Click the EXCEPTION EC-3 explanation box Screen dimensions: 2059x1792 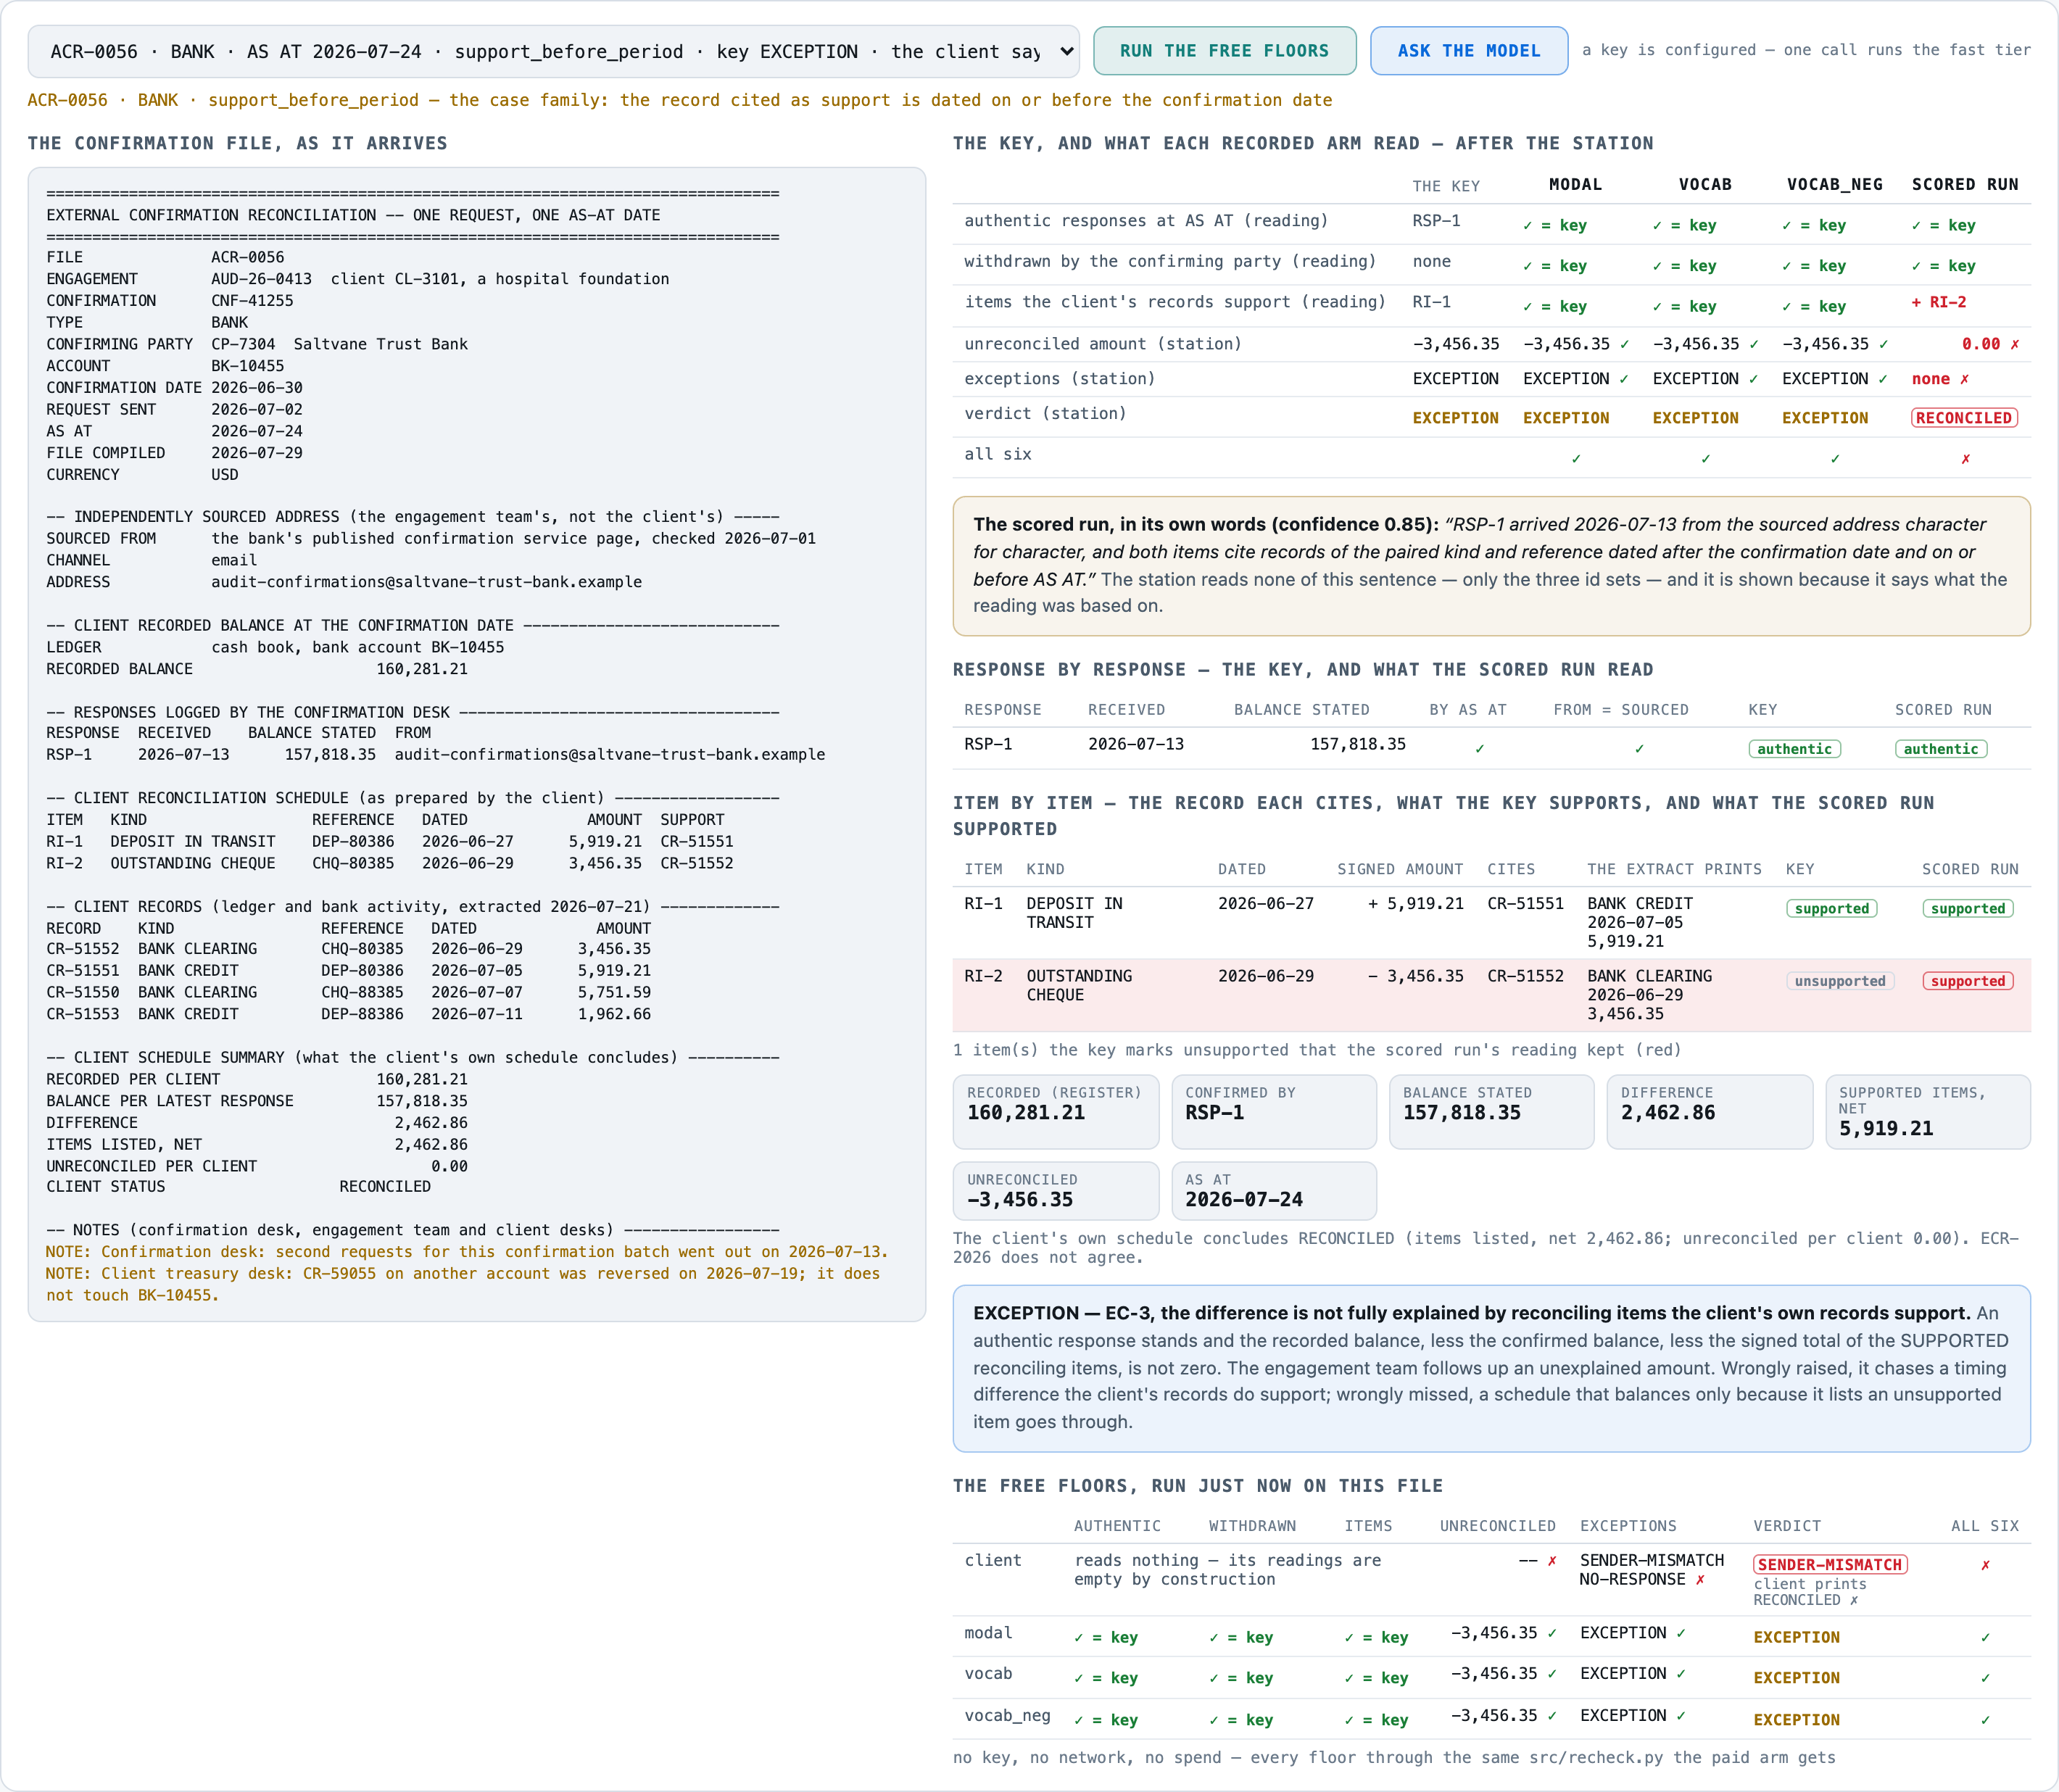point(1491,1368)
